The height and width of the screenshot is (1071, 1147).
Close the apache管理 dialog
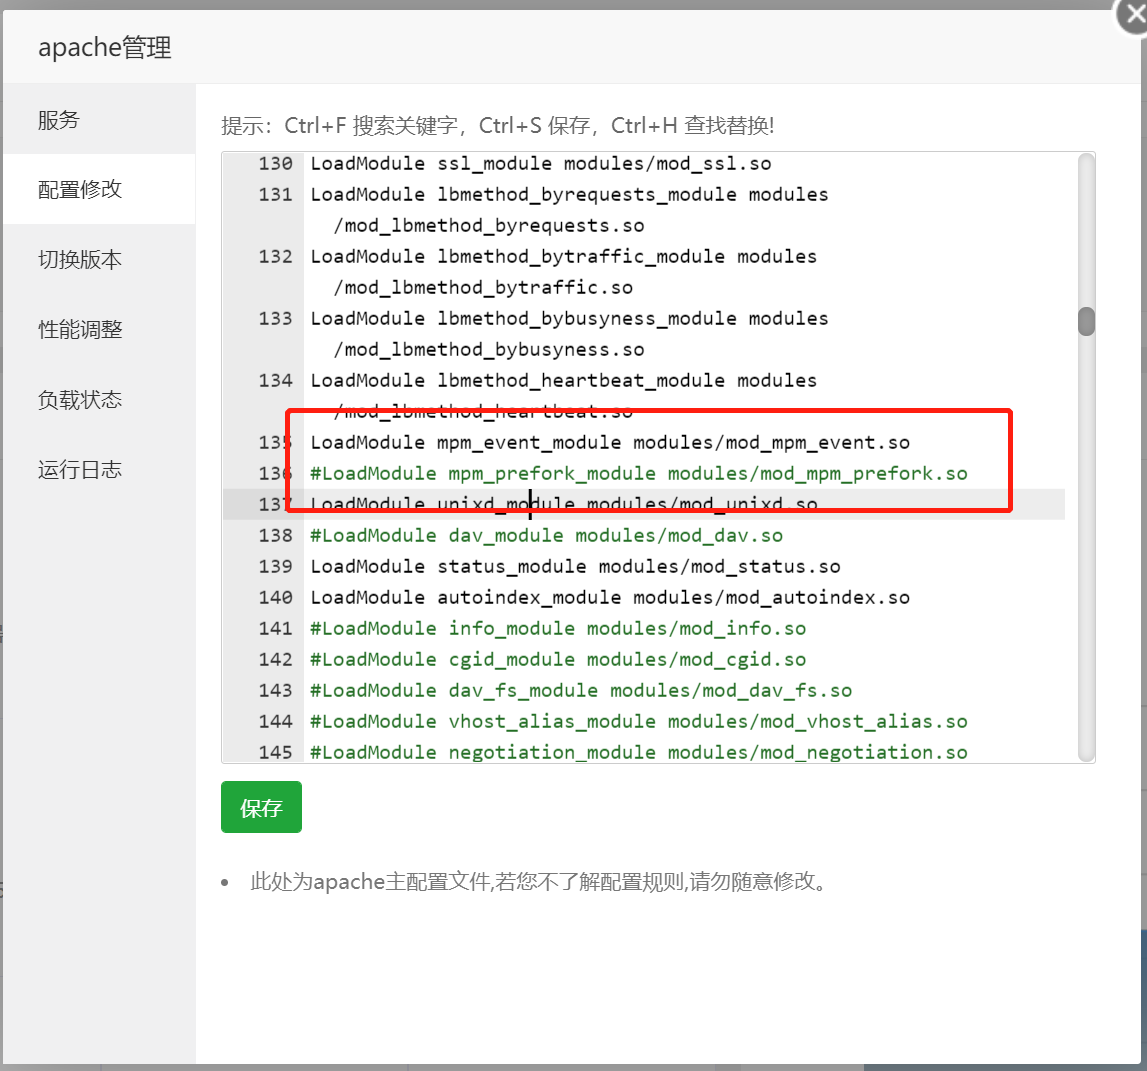tap(1133, 15)
